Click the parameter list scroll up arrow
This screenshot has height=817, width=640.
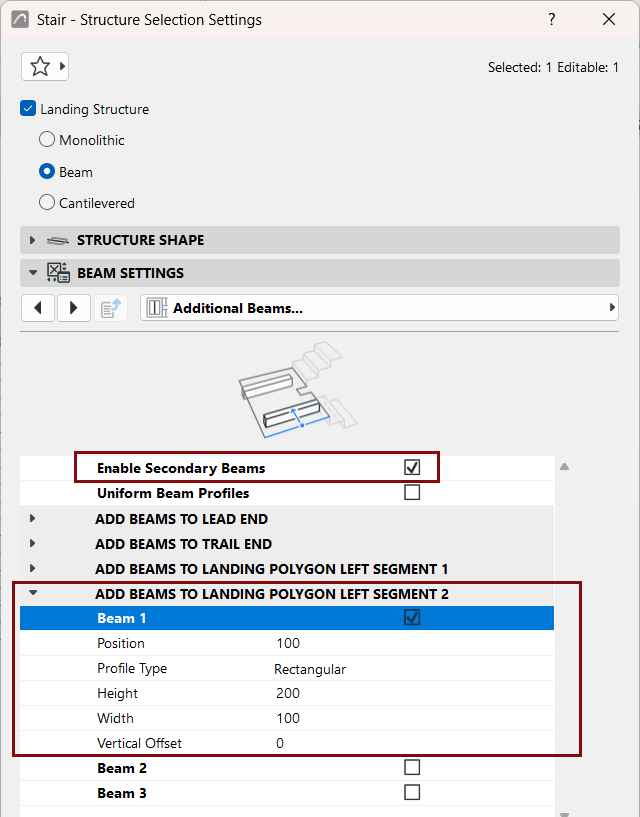point(564,467)
